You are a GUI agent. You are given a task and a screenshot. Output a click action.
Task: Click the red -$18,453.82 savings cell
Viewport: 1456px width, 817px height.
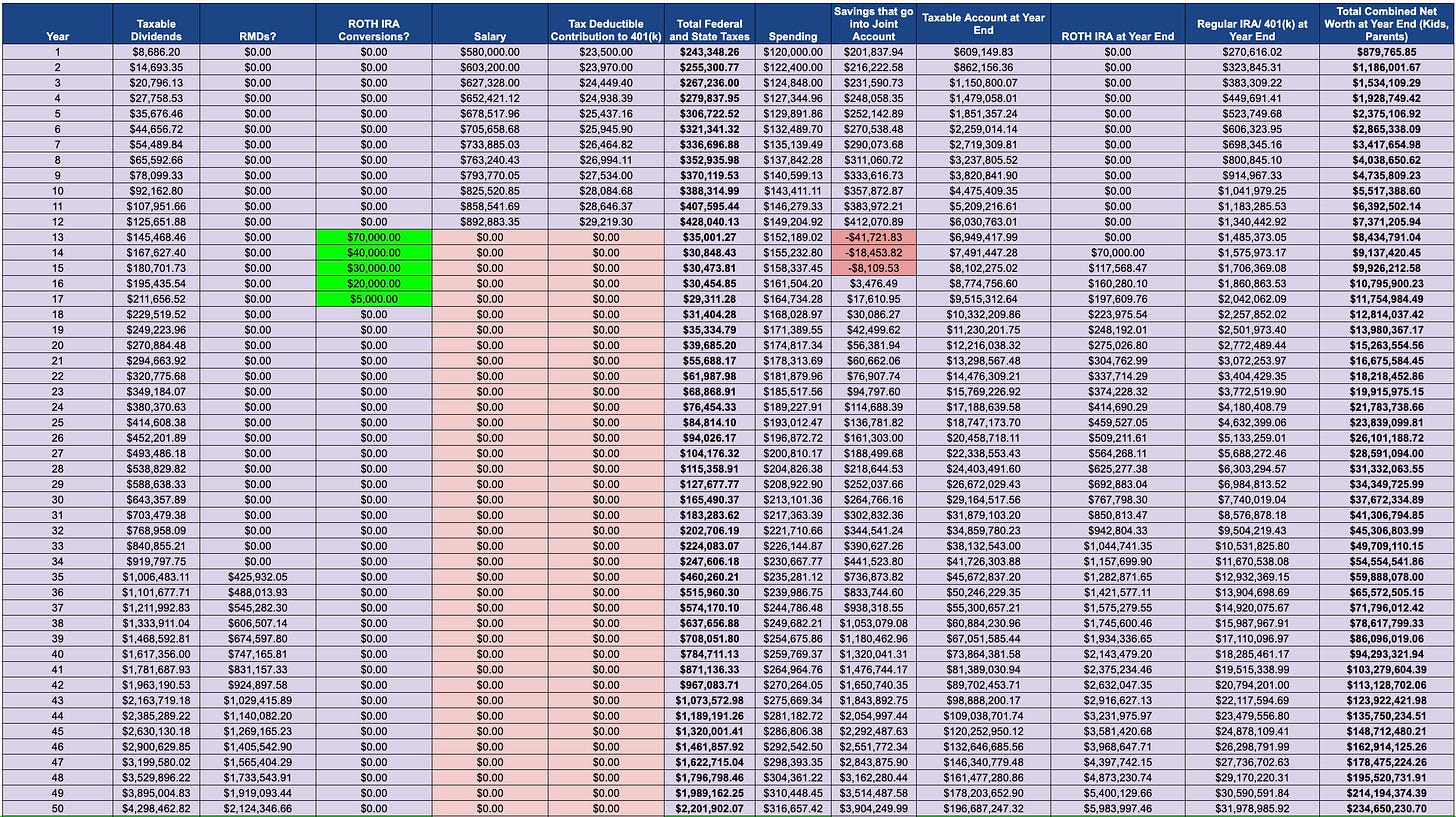click(873, 254)
